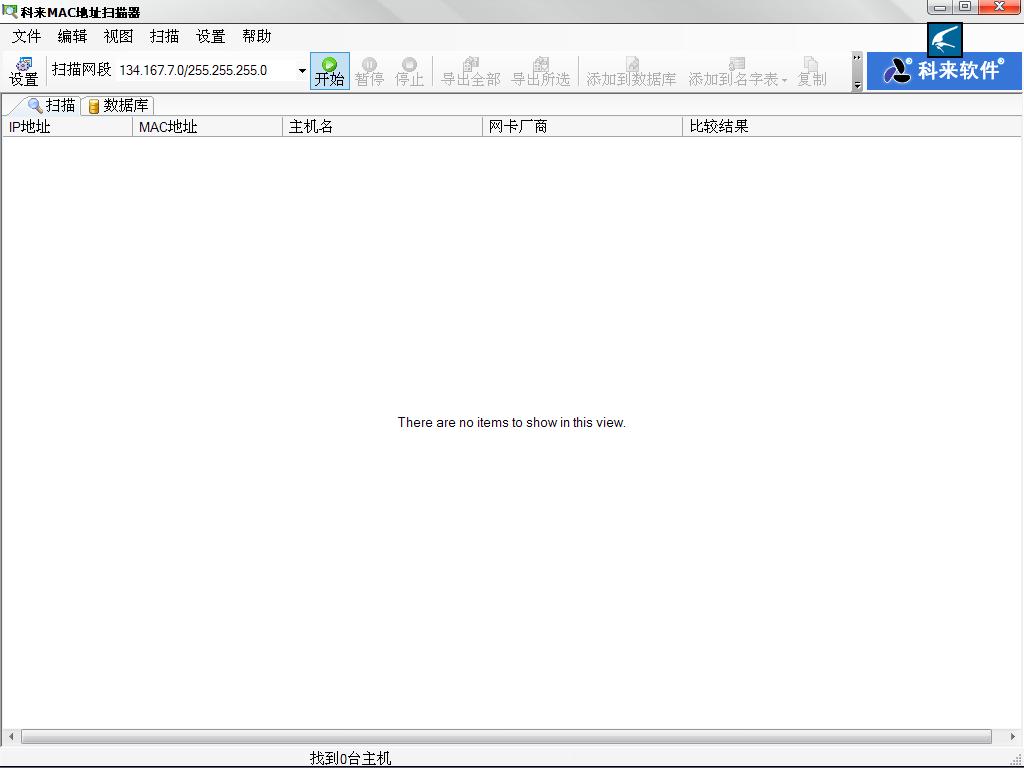Click the 科来软件 logo banner
1024x768 pixels.
tap(944, 71)
